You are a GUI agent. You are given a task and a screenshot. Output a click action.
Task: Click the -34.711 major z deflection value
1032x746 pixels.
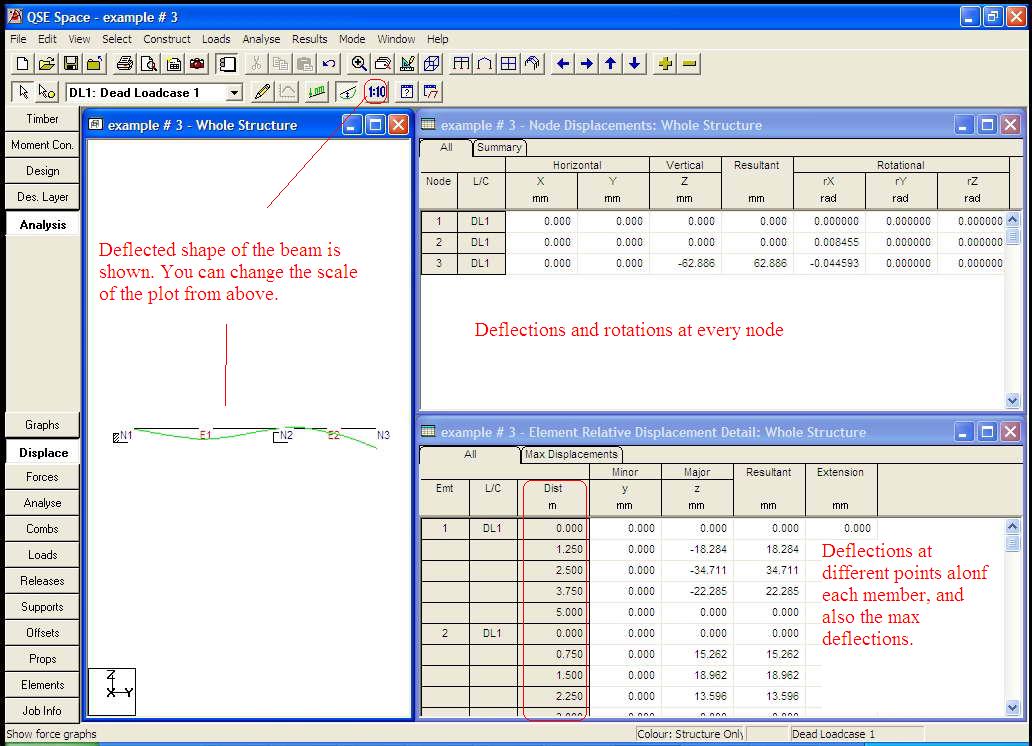point(708,570)
